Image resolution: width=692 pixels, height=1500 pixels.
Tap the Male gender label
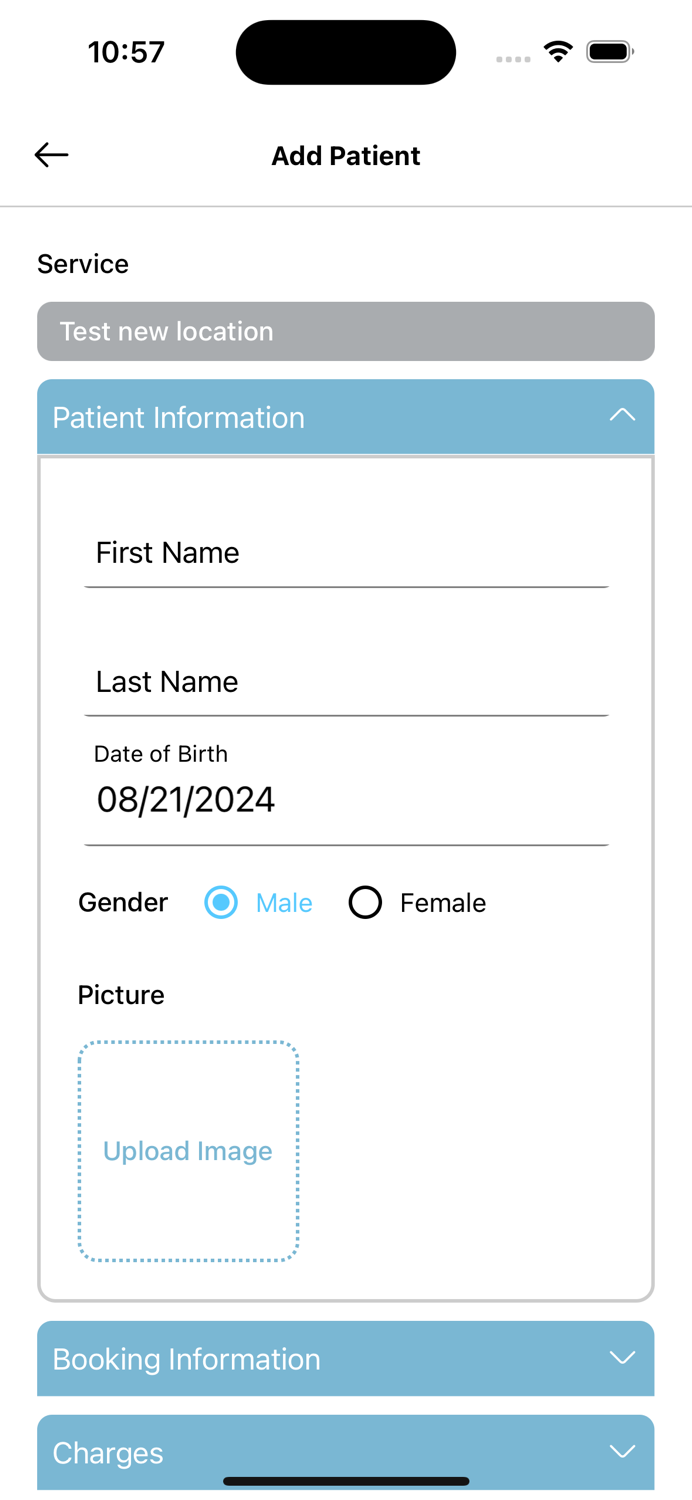[284, 903]
